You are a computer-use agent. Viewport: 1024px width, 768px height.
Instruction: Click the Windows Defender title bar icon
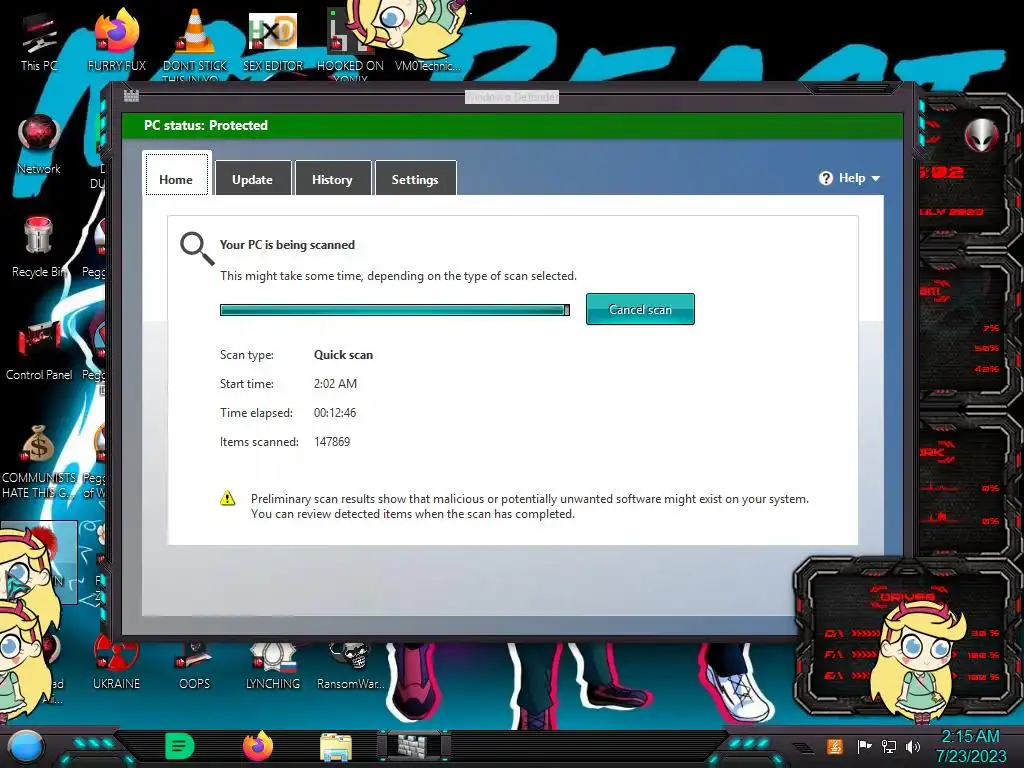pyautogui.click(x=131, y=96)
